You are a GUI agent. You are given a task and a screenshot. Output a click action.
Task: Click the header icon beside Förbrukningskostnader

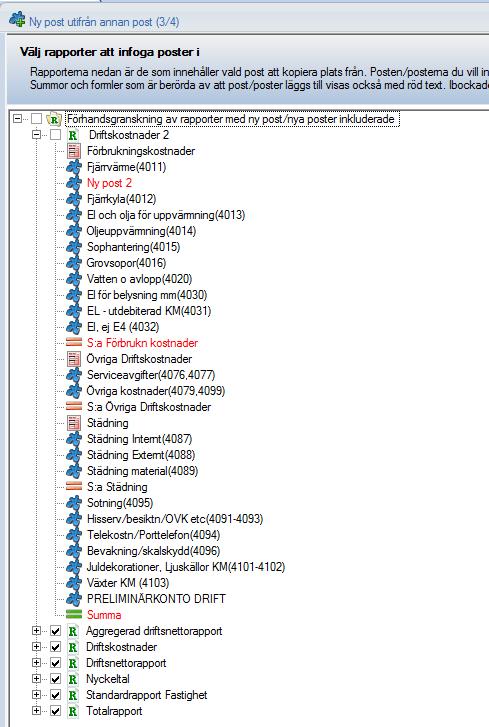coord(74,151)
